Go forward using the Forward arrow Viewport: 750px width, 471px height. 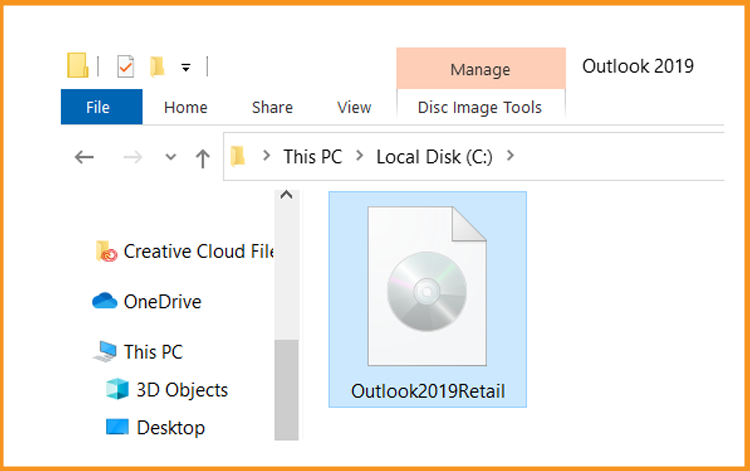(133, 157)
